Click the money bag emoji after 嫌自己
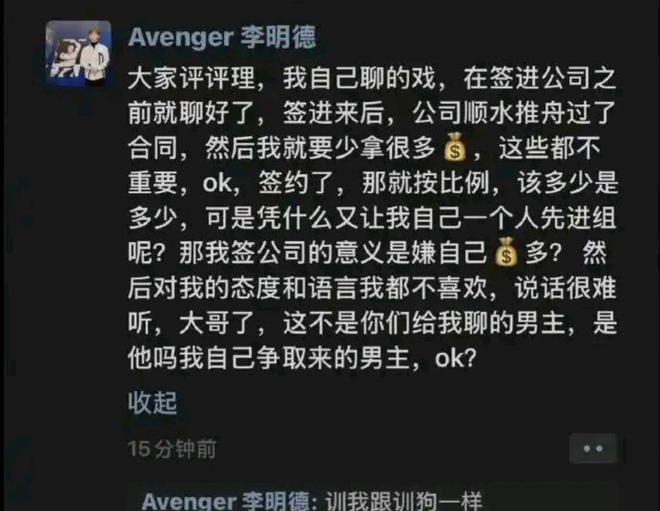The width and height of the screenshot is (660, 511). pyautogui.click(x=506, y=253)
